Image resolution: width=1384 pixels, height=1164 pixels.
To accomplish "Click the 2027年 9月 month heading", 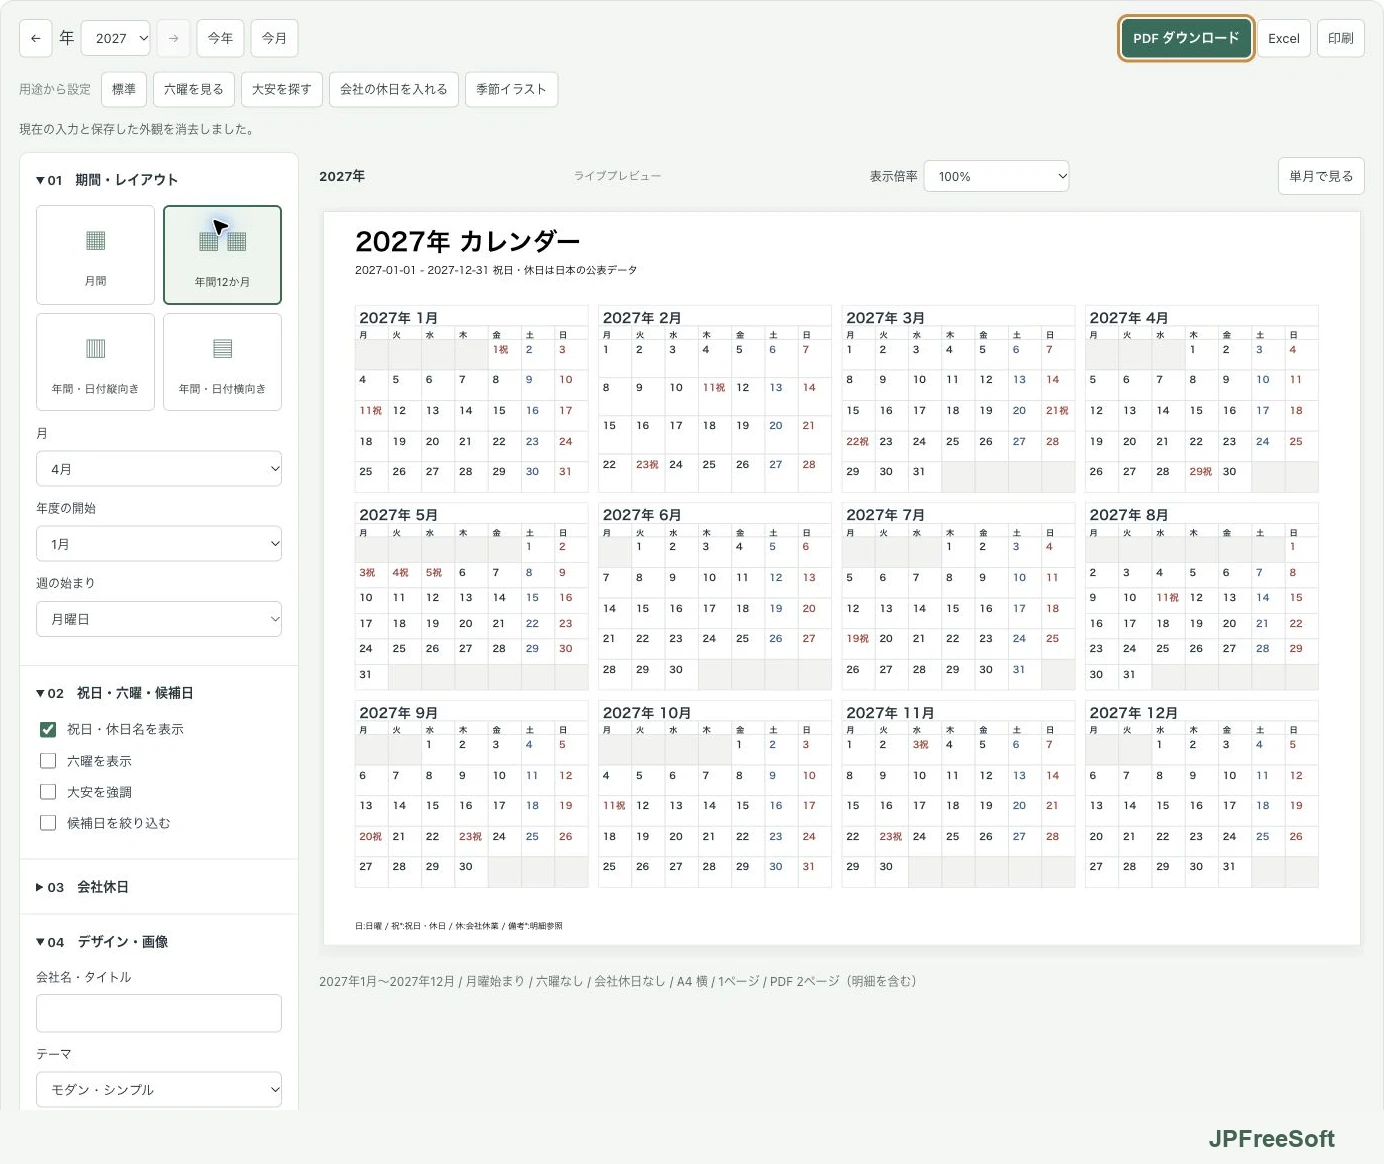I will pos(398,713).
